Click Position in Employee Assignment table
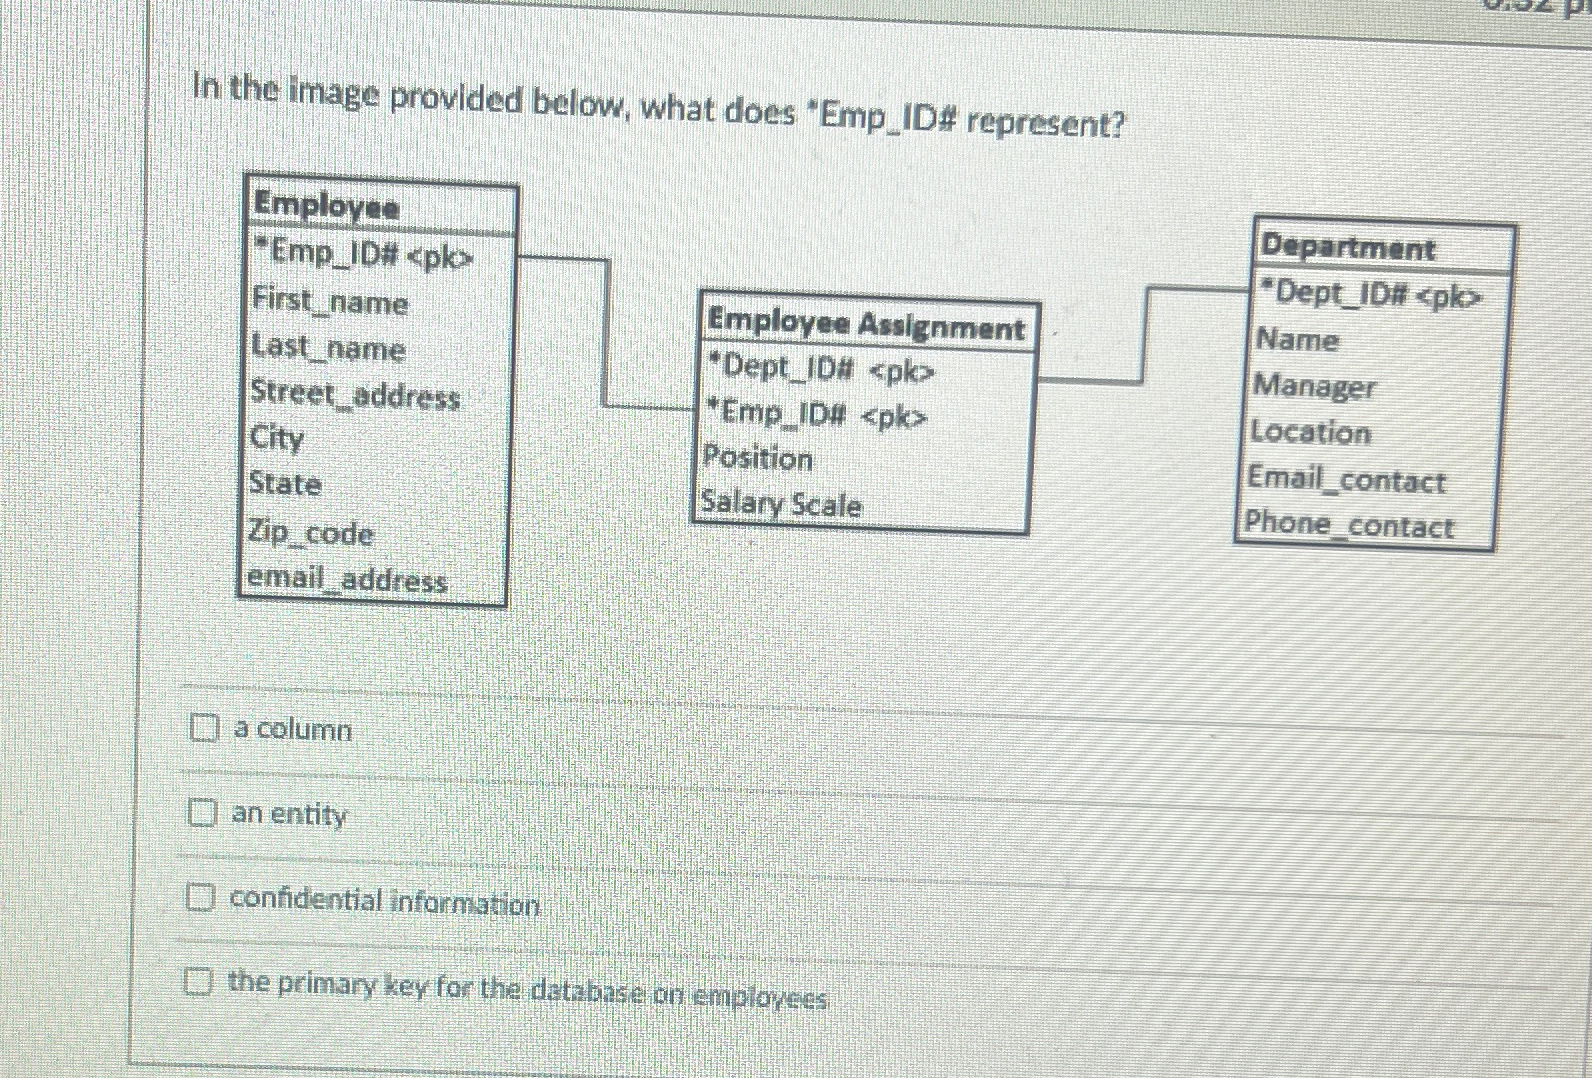The width and height of the screenshot is (1592, 1078). click(x=758, y=458)
